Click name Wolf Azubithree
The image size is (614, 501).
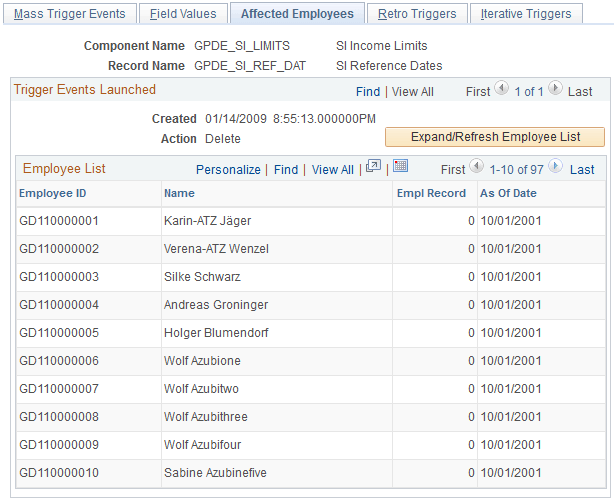click(x=206, y=417)
